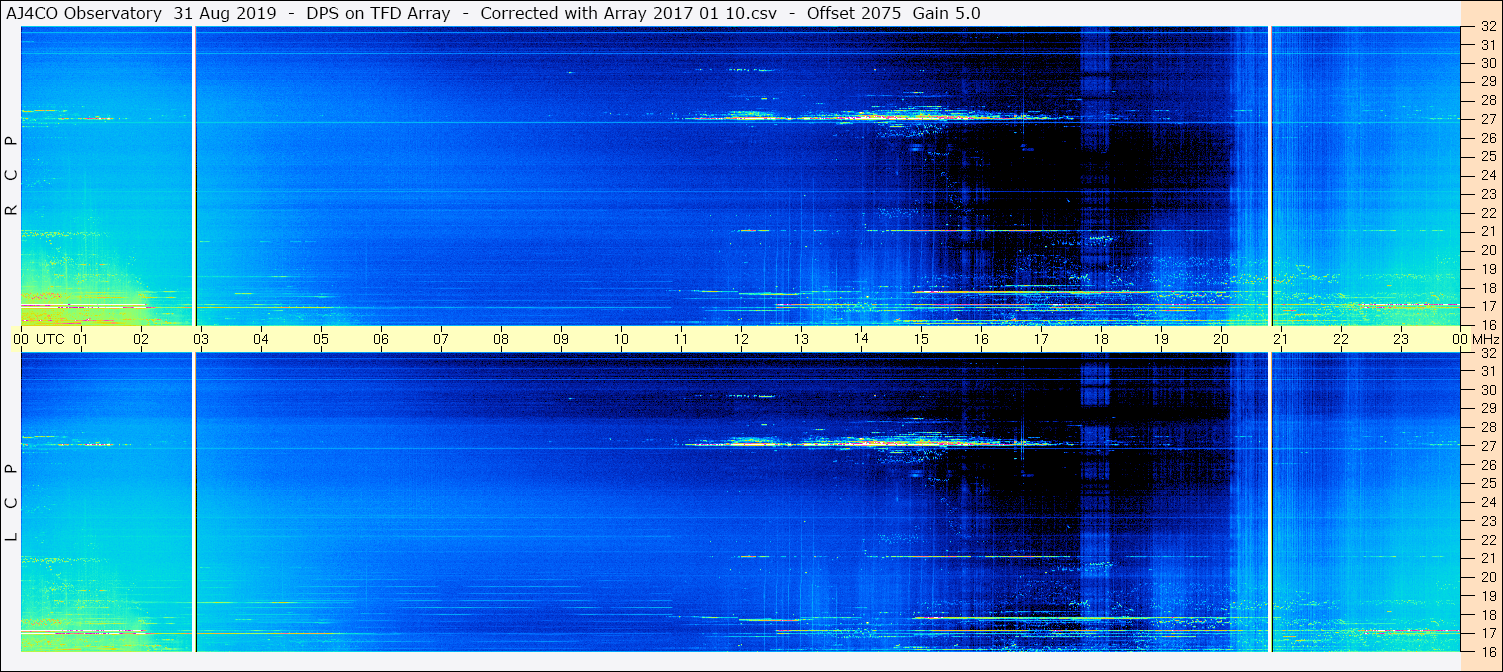
Task: Click the '00' hour mark beside UTC label
Action: 21,339
